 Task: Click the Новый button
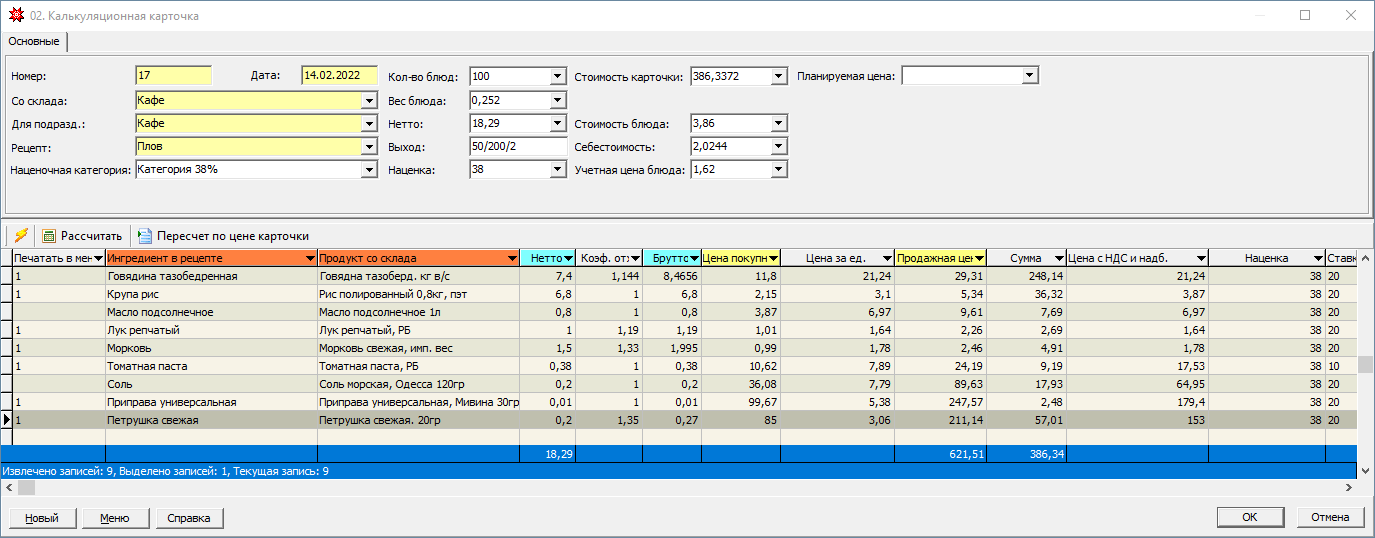coord(42,518)
